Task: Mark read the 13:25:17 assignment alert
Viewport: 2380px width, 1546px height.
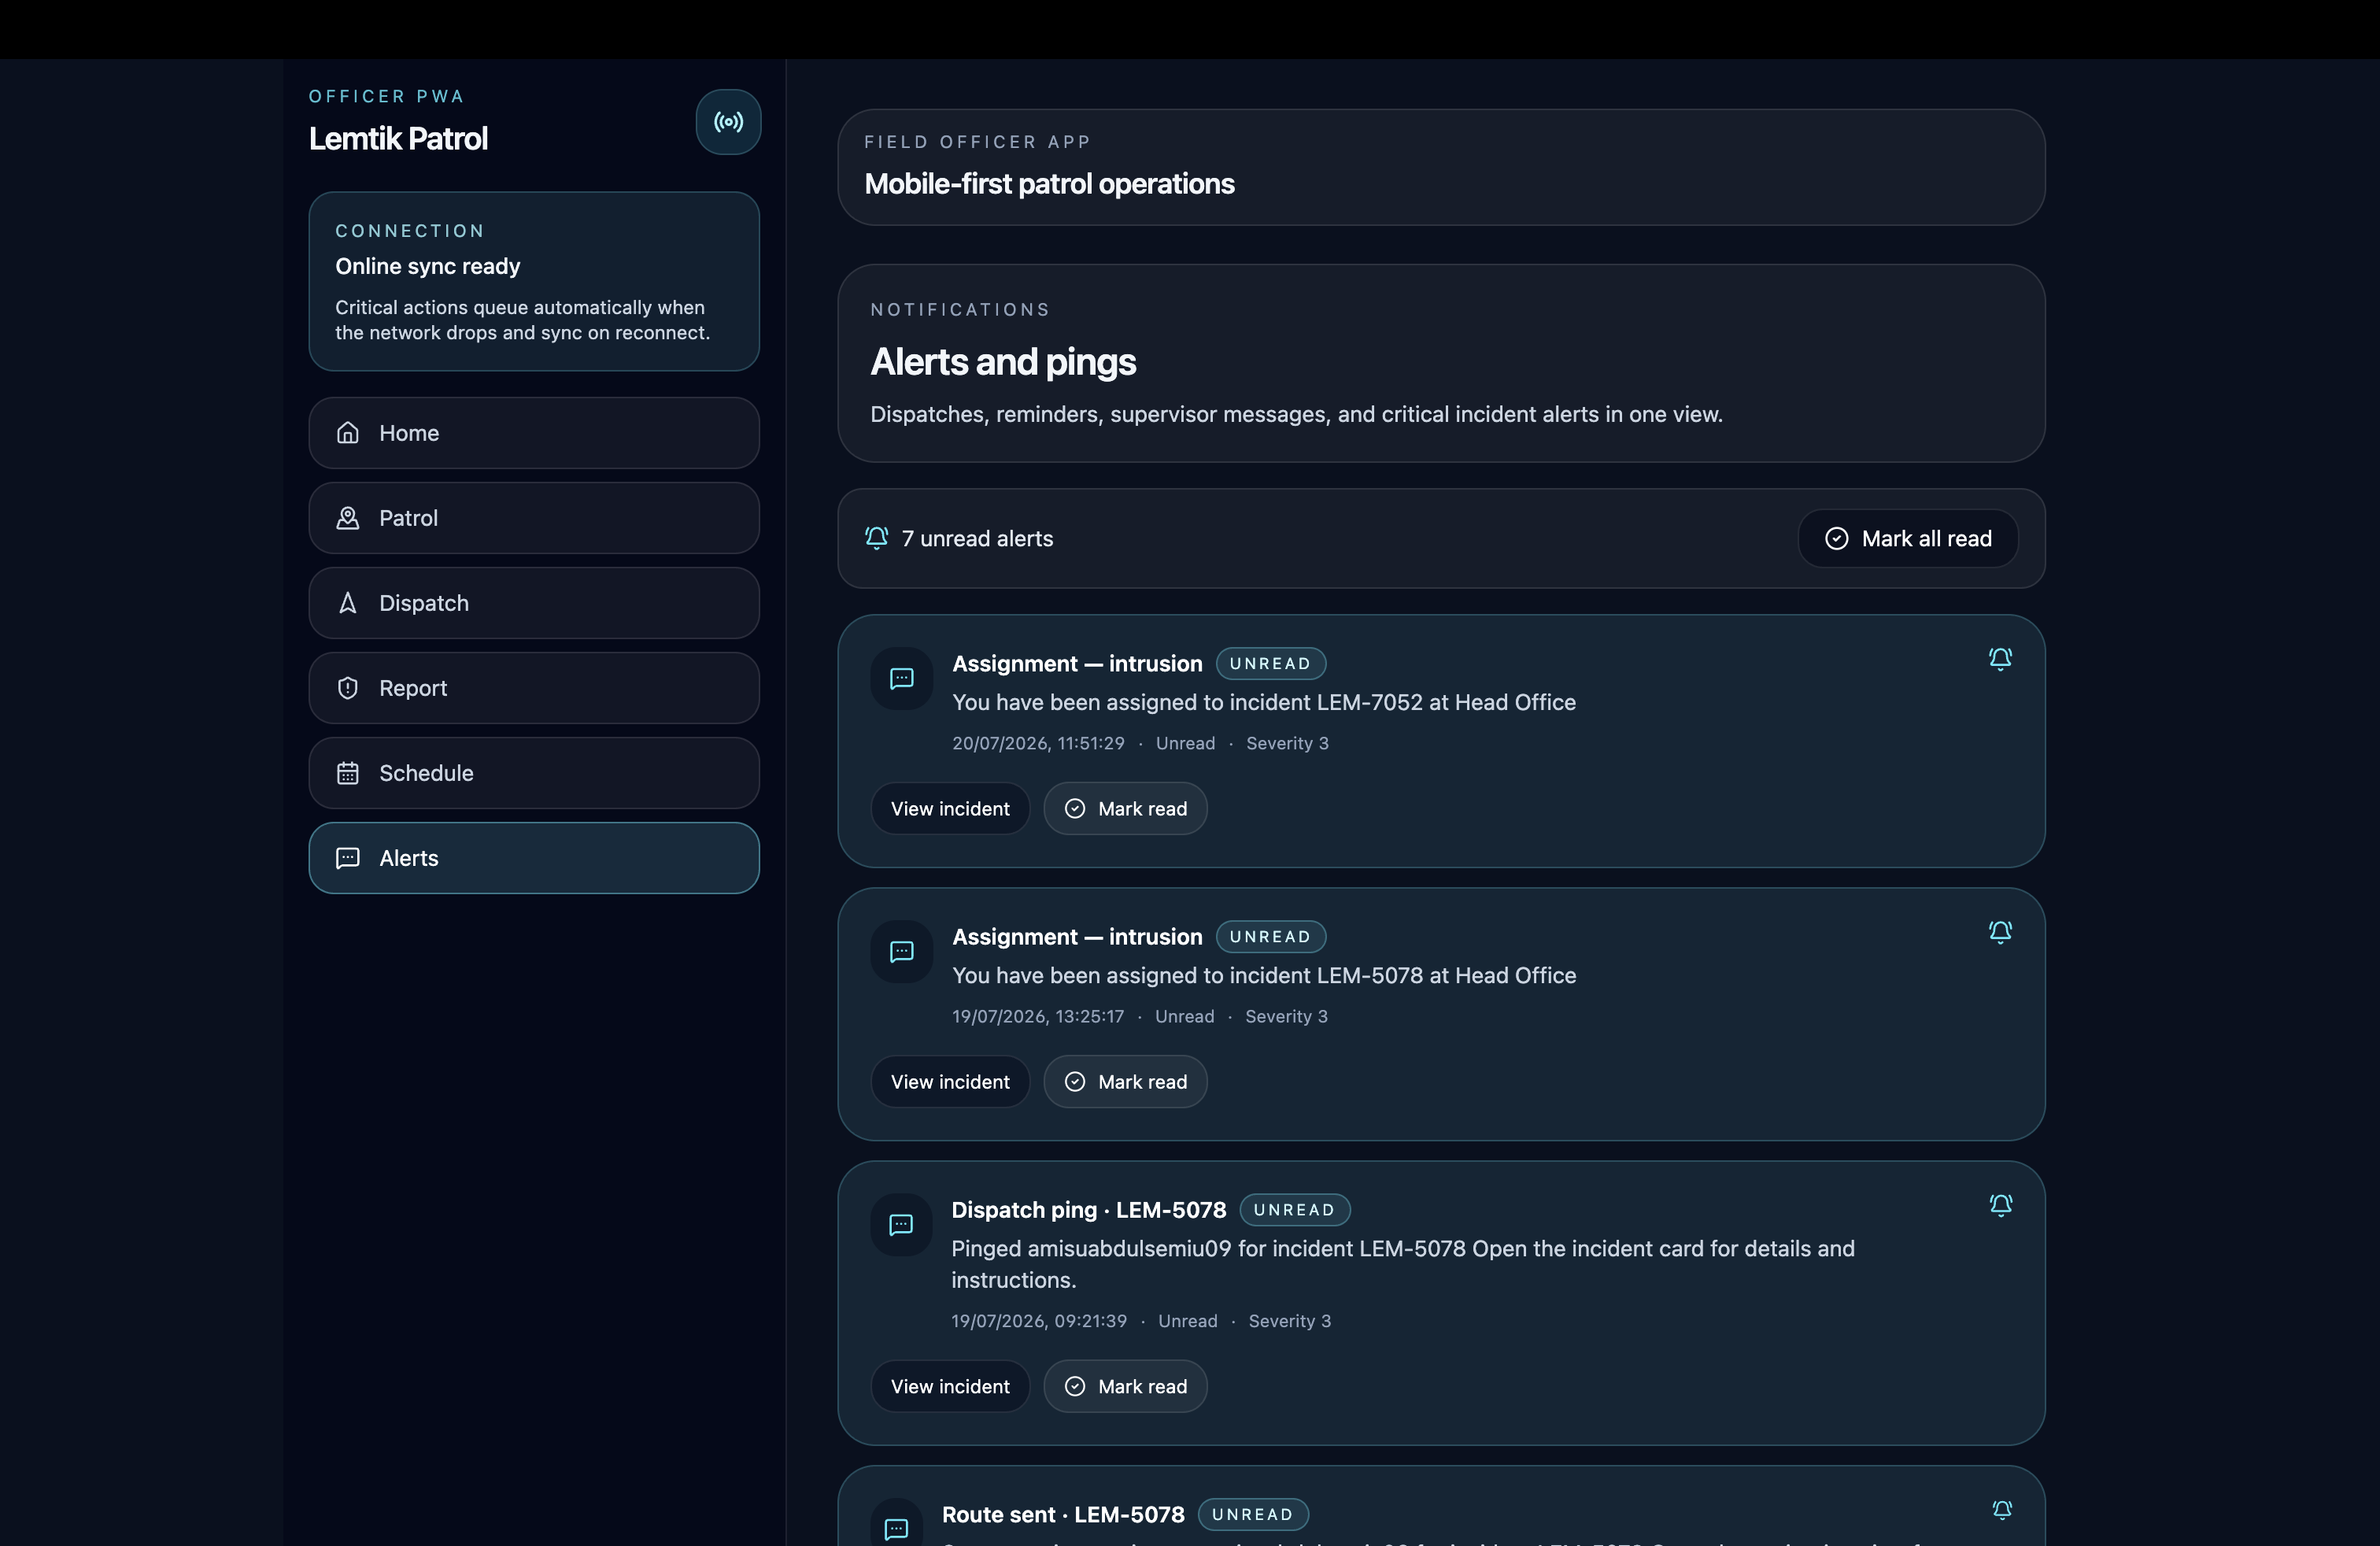Action: point(1125,1082)
